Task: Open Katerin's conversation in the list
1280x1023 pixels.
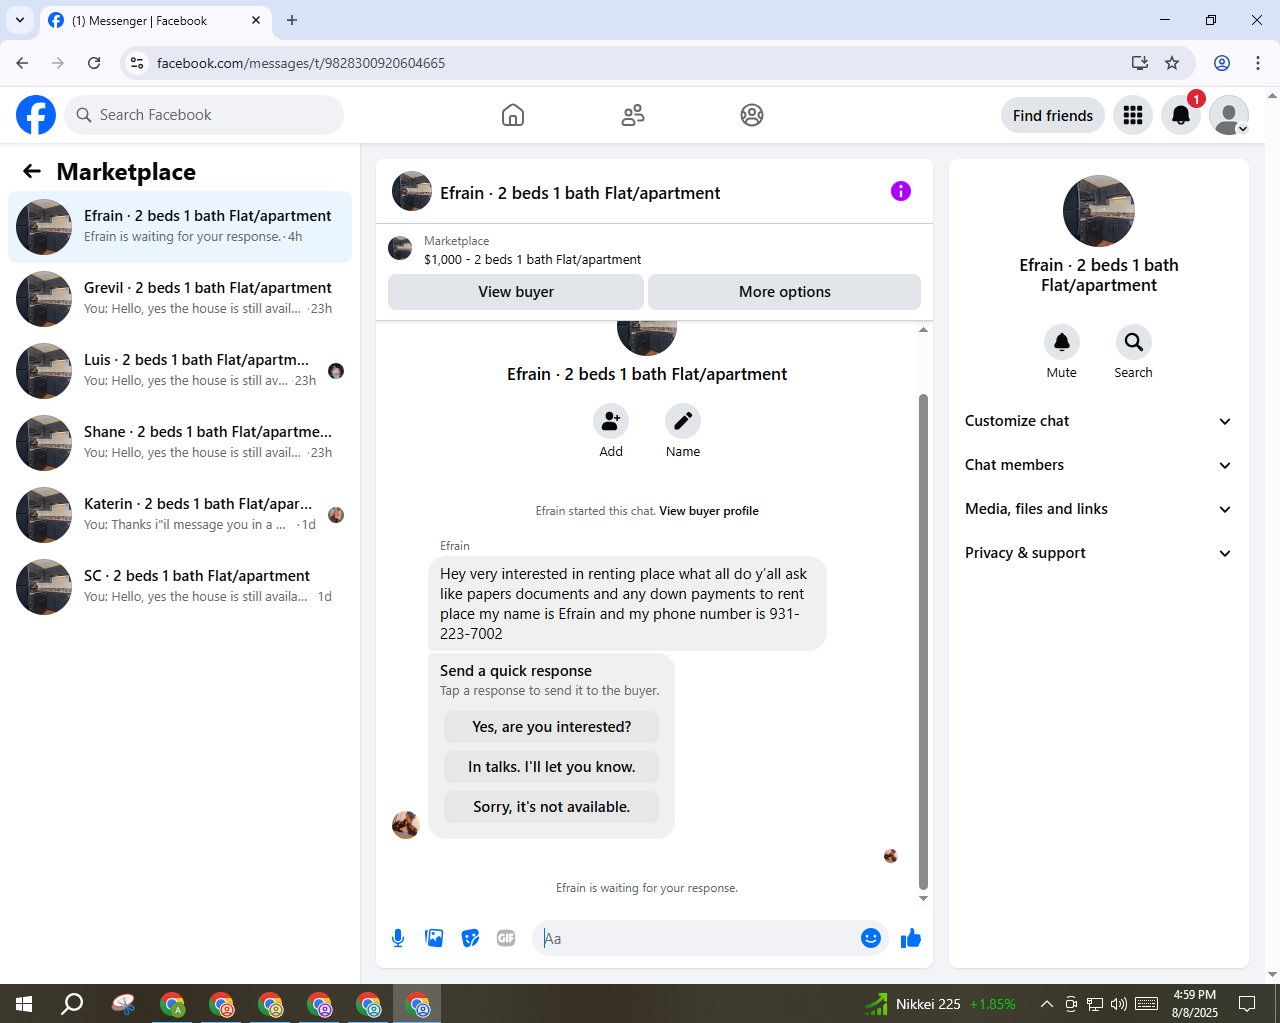Action: tap(180, 515)
